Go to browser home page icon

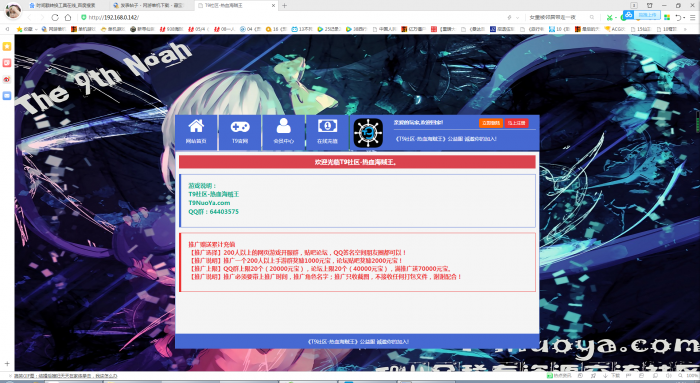tap(68, 17)
